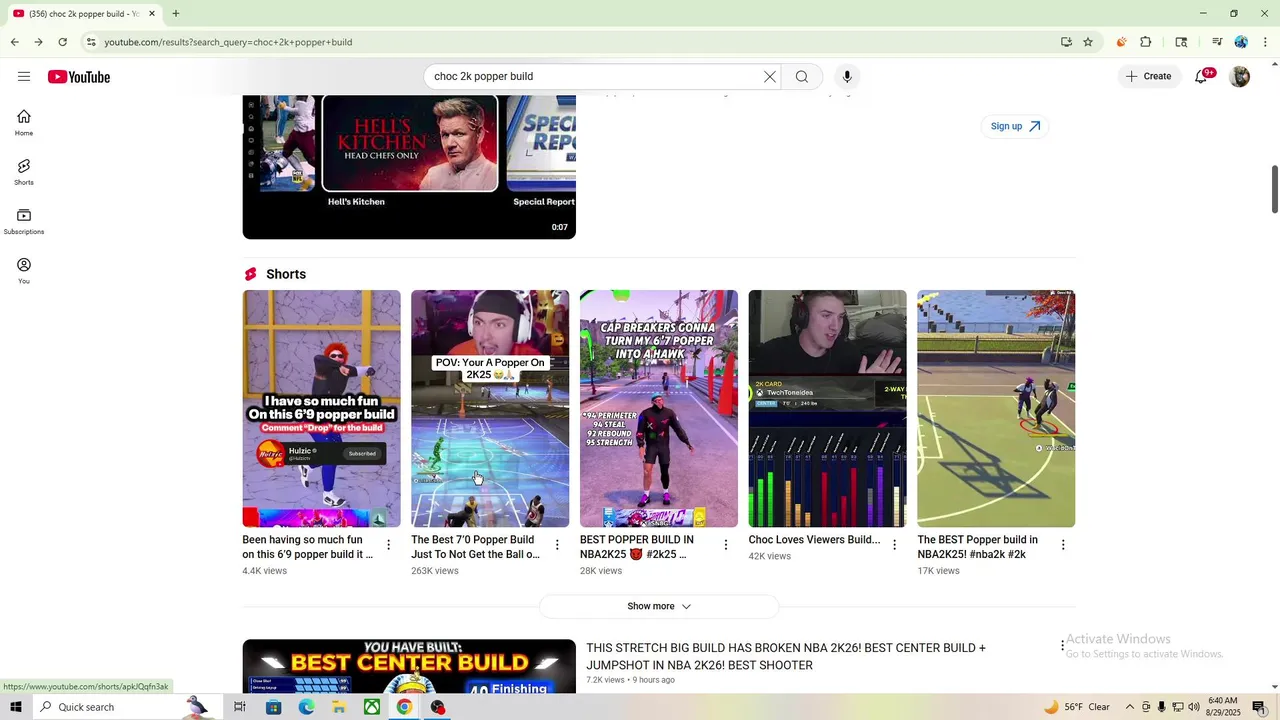Open Chrome three-dot menu

pos(1265,42)
